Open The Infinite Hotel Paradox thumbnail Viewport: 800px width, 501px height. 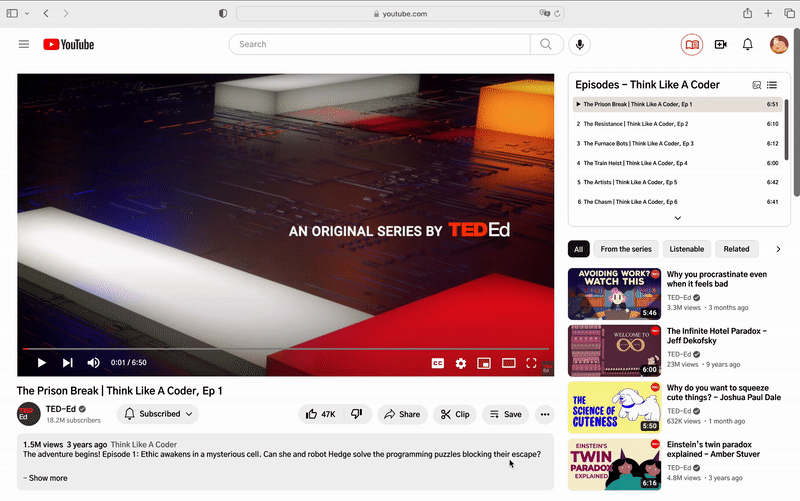614,350
